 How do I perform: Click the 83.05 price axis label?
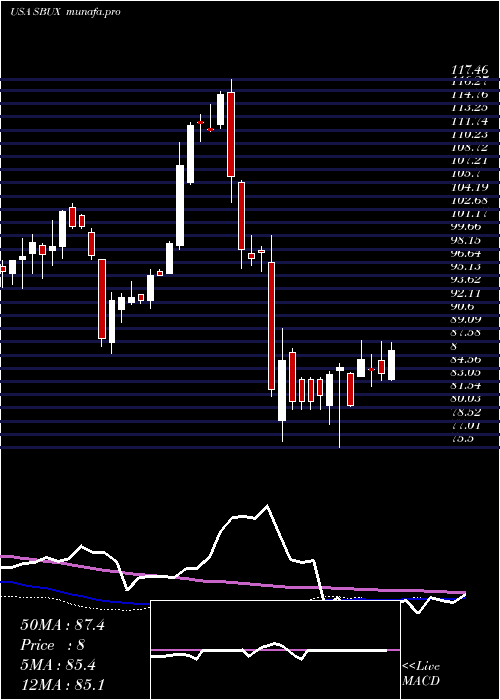468,372
